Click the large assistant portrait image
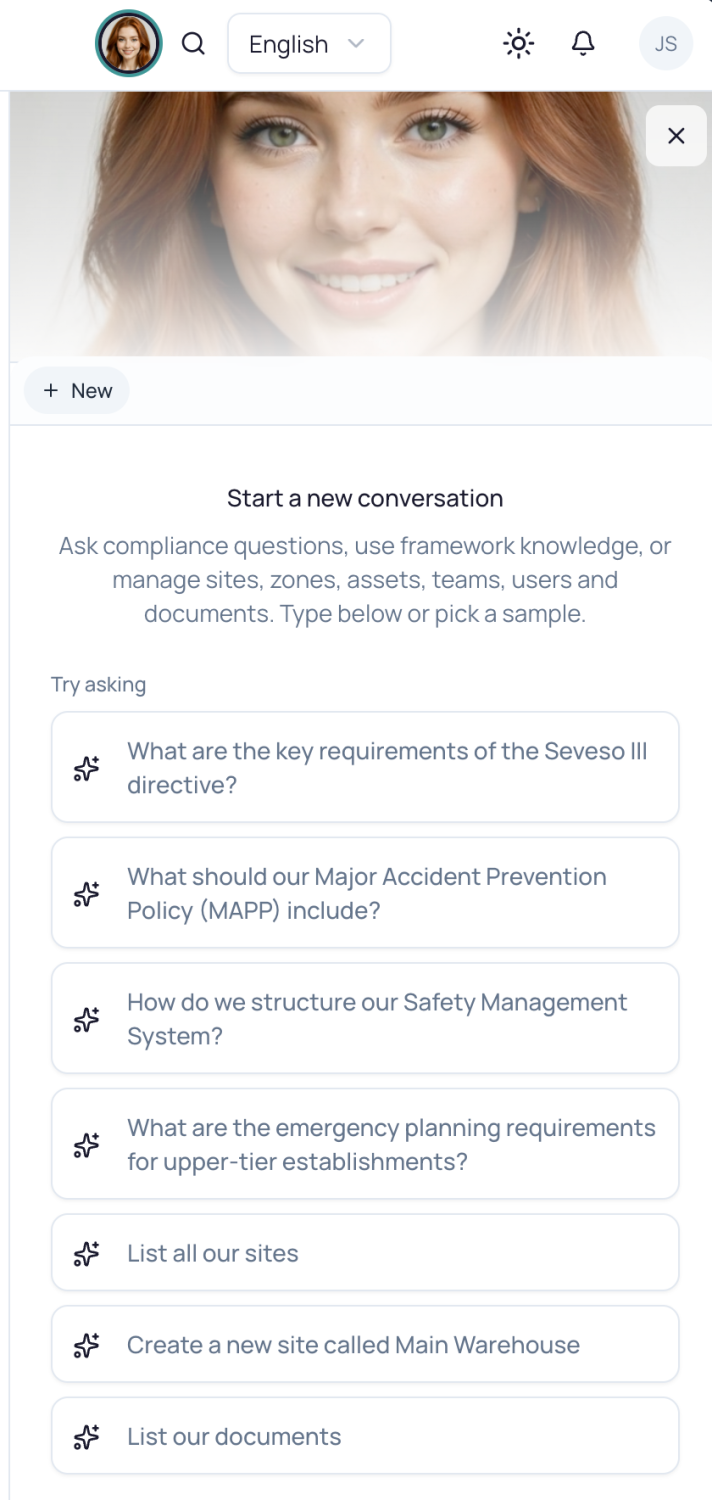The width and height of the screenshot is (712, 1500). click(361, 224)
